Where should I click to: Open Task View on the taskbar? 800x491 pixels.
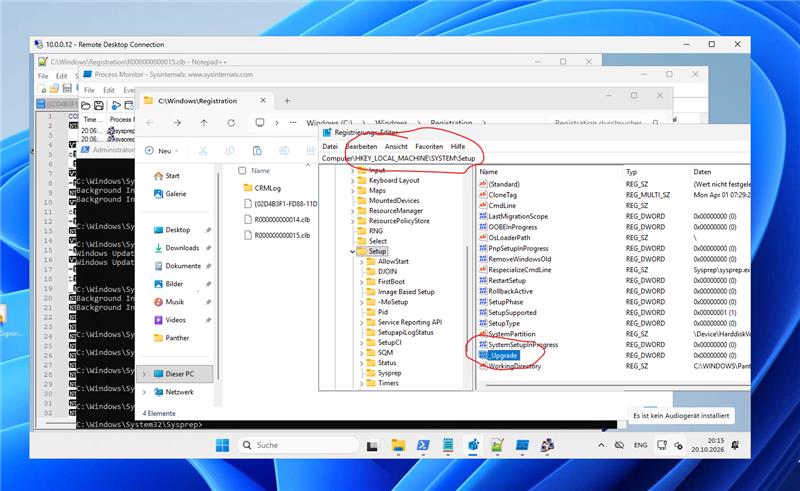coord(372,446)
